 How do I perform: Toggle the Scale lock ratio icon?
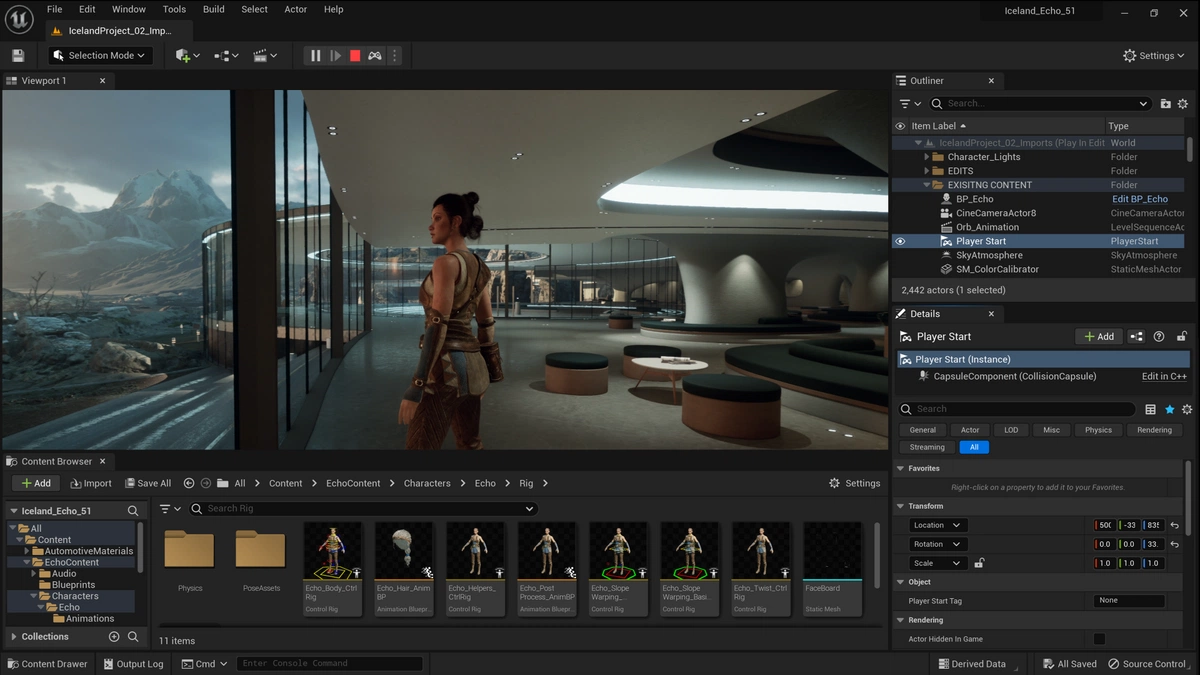click(x=979, y=563)
